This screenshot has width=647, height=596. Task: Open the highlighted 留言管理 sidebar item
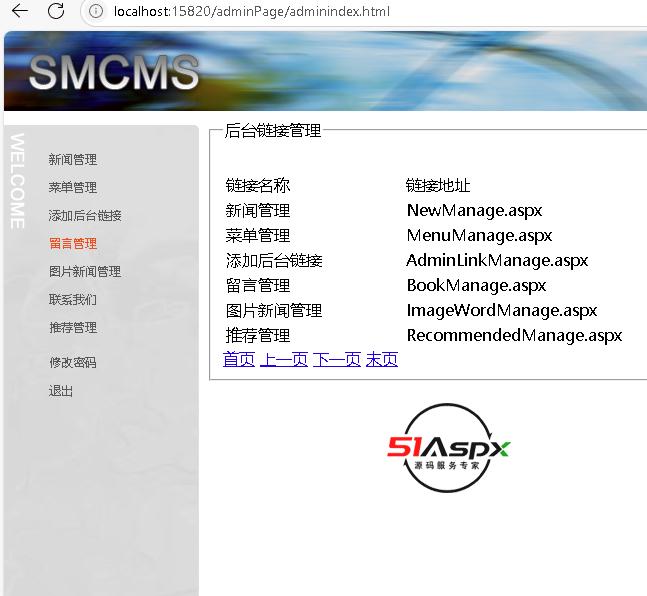[x=73, y=244]
